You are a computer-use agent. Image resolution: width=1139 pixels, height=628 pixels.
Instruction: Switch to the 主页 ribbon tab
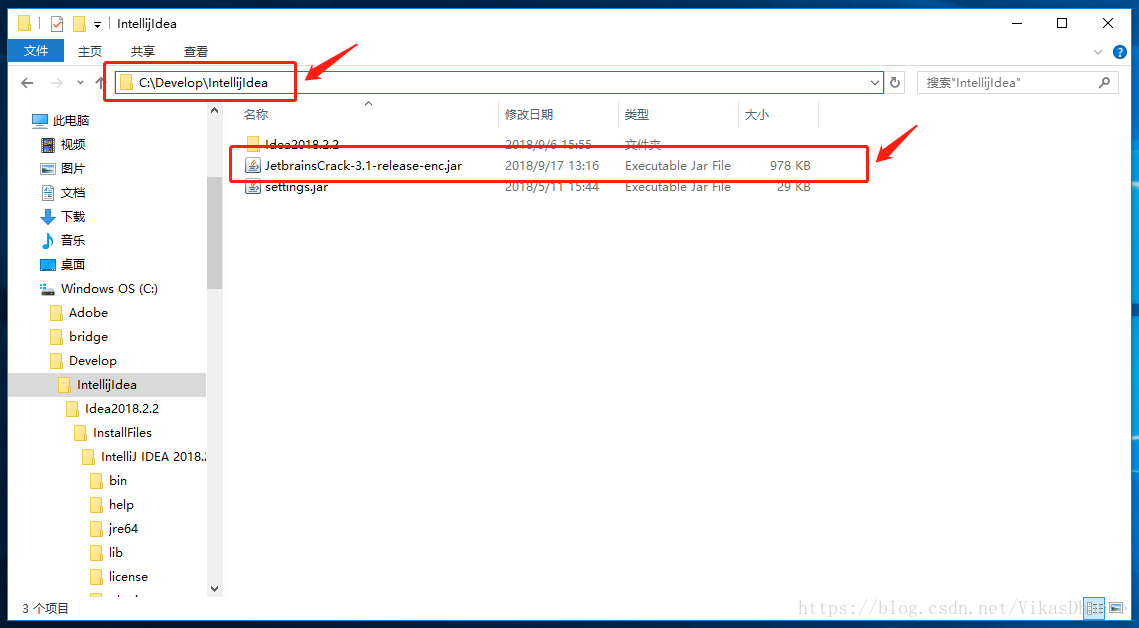90,52
